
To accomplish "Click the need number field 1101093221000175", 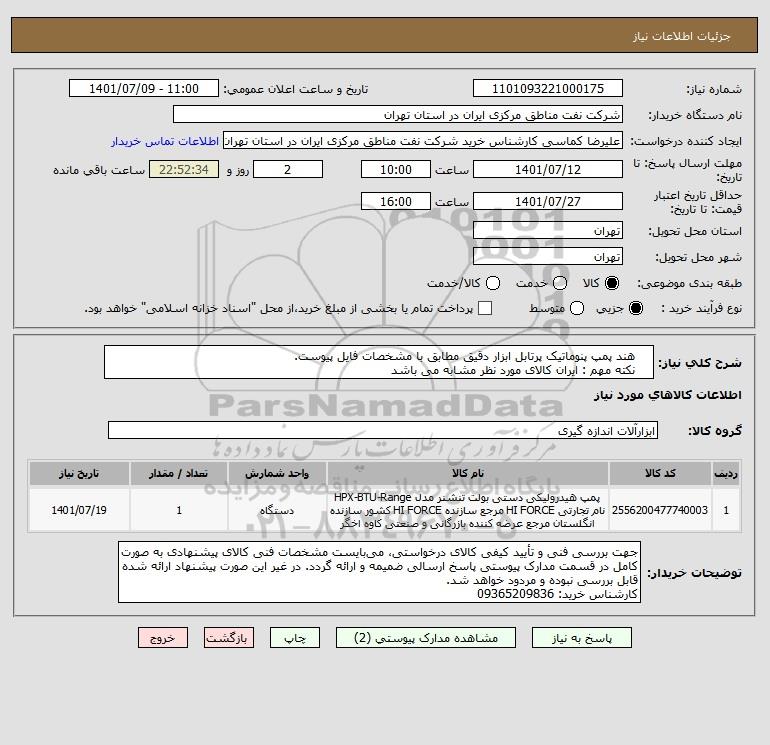I will point(548,89).
